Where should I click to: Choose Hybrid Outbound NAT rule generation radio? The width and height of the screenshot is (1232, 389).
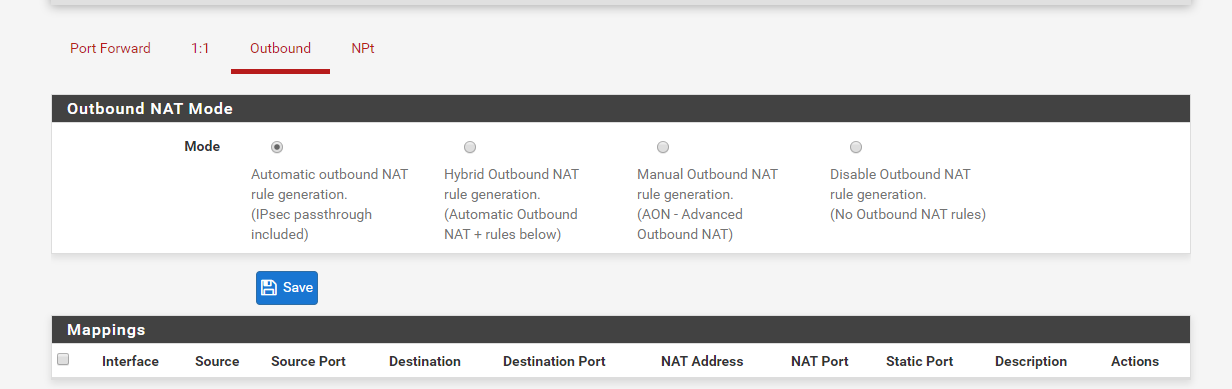[x=470, y=147]
